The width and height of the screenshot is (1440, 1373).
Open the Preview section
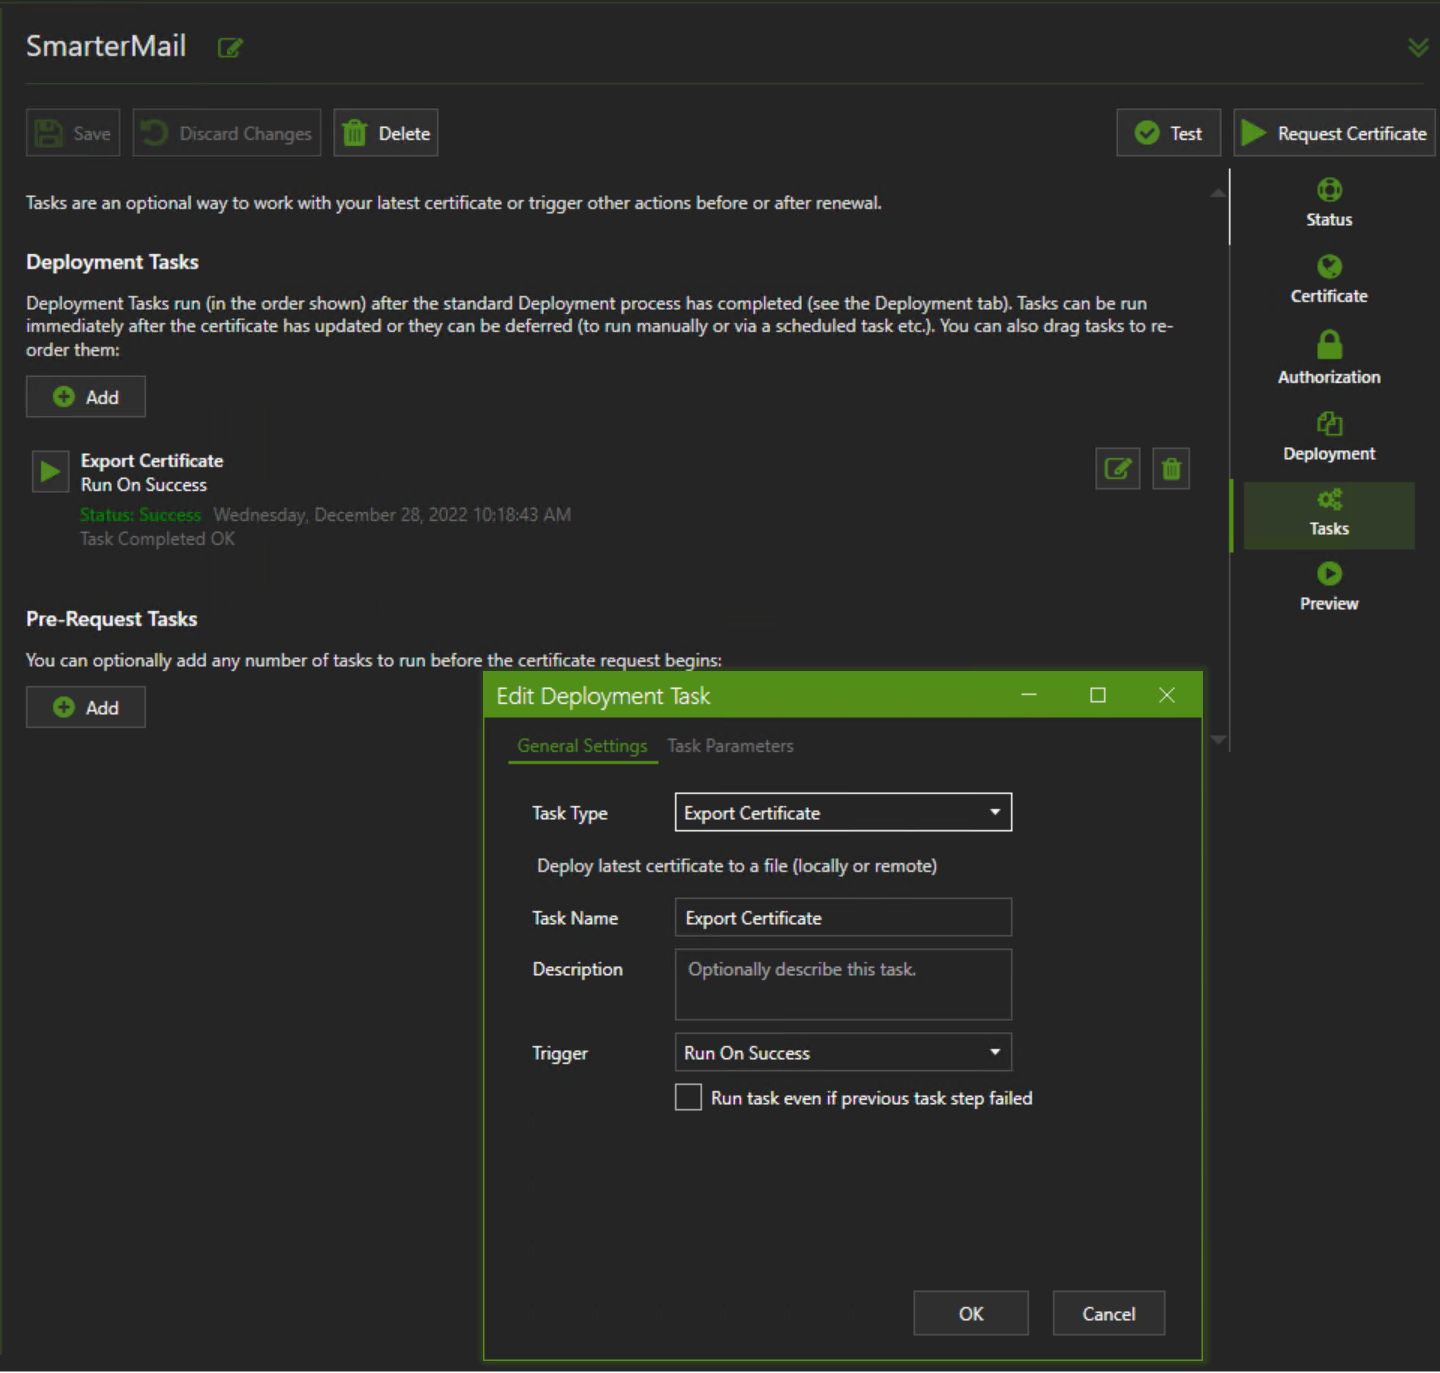coord(1329,588)
